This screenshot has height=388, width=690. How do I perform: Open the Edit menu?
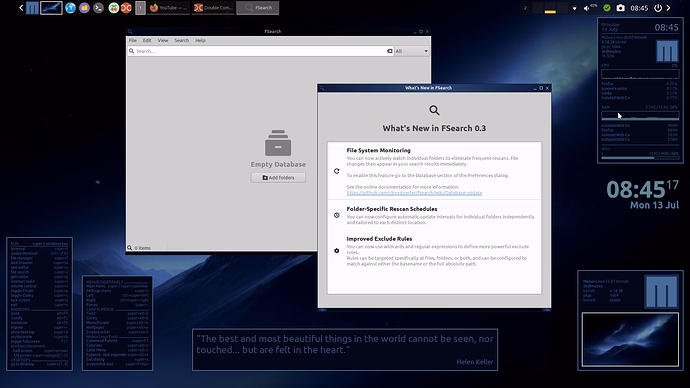[x=147, y=40]
